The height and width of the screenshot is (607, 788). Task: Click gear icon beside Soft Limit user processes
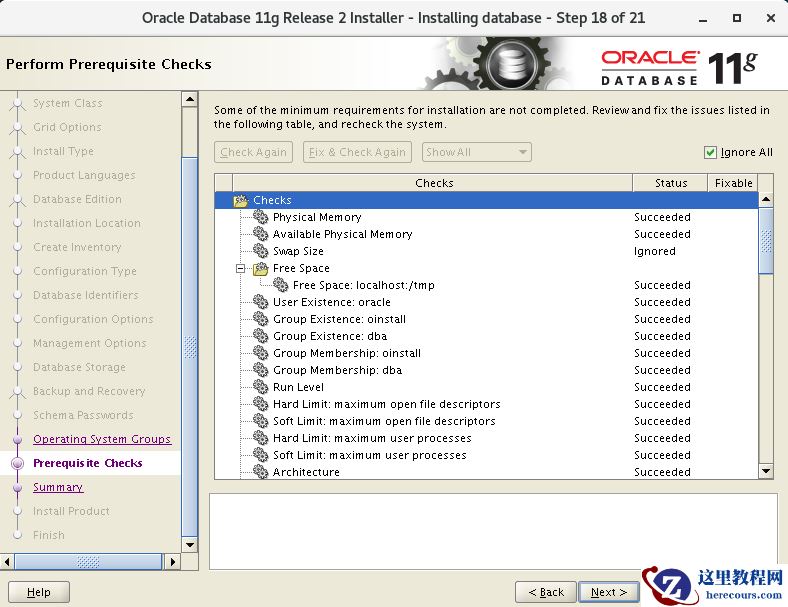pos(260,455)
